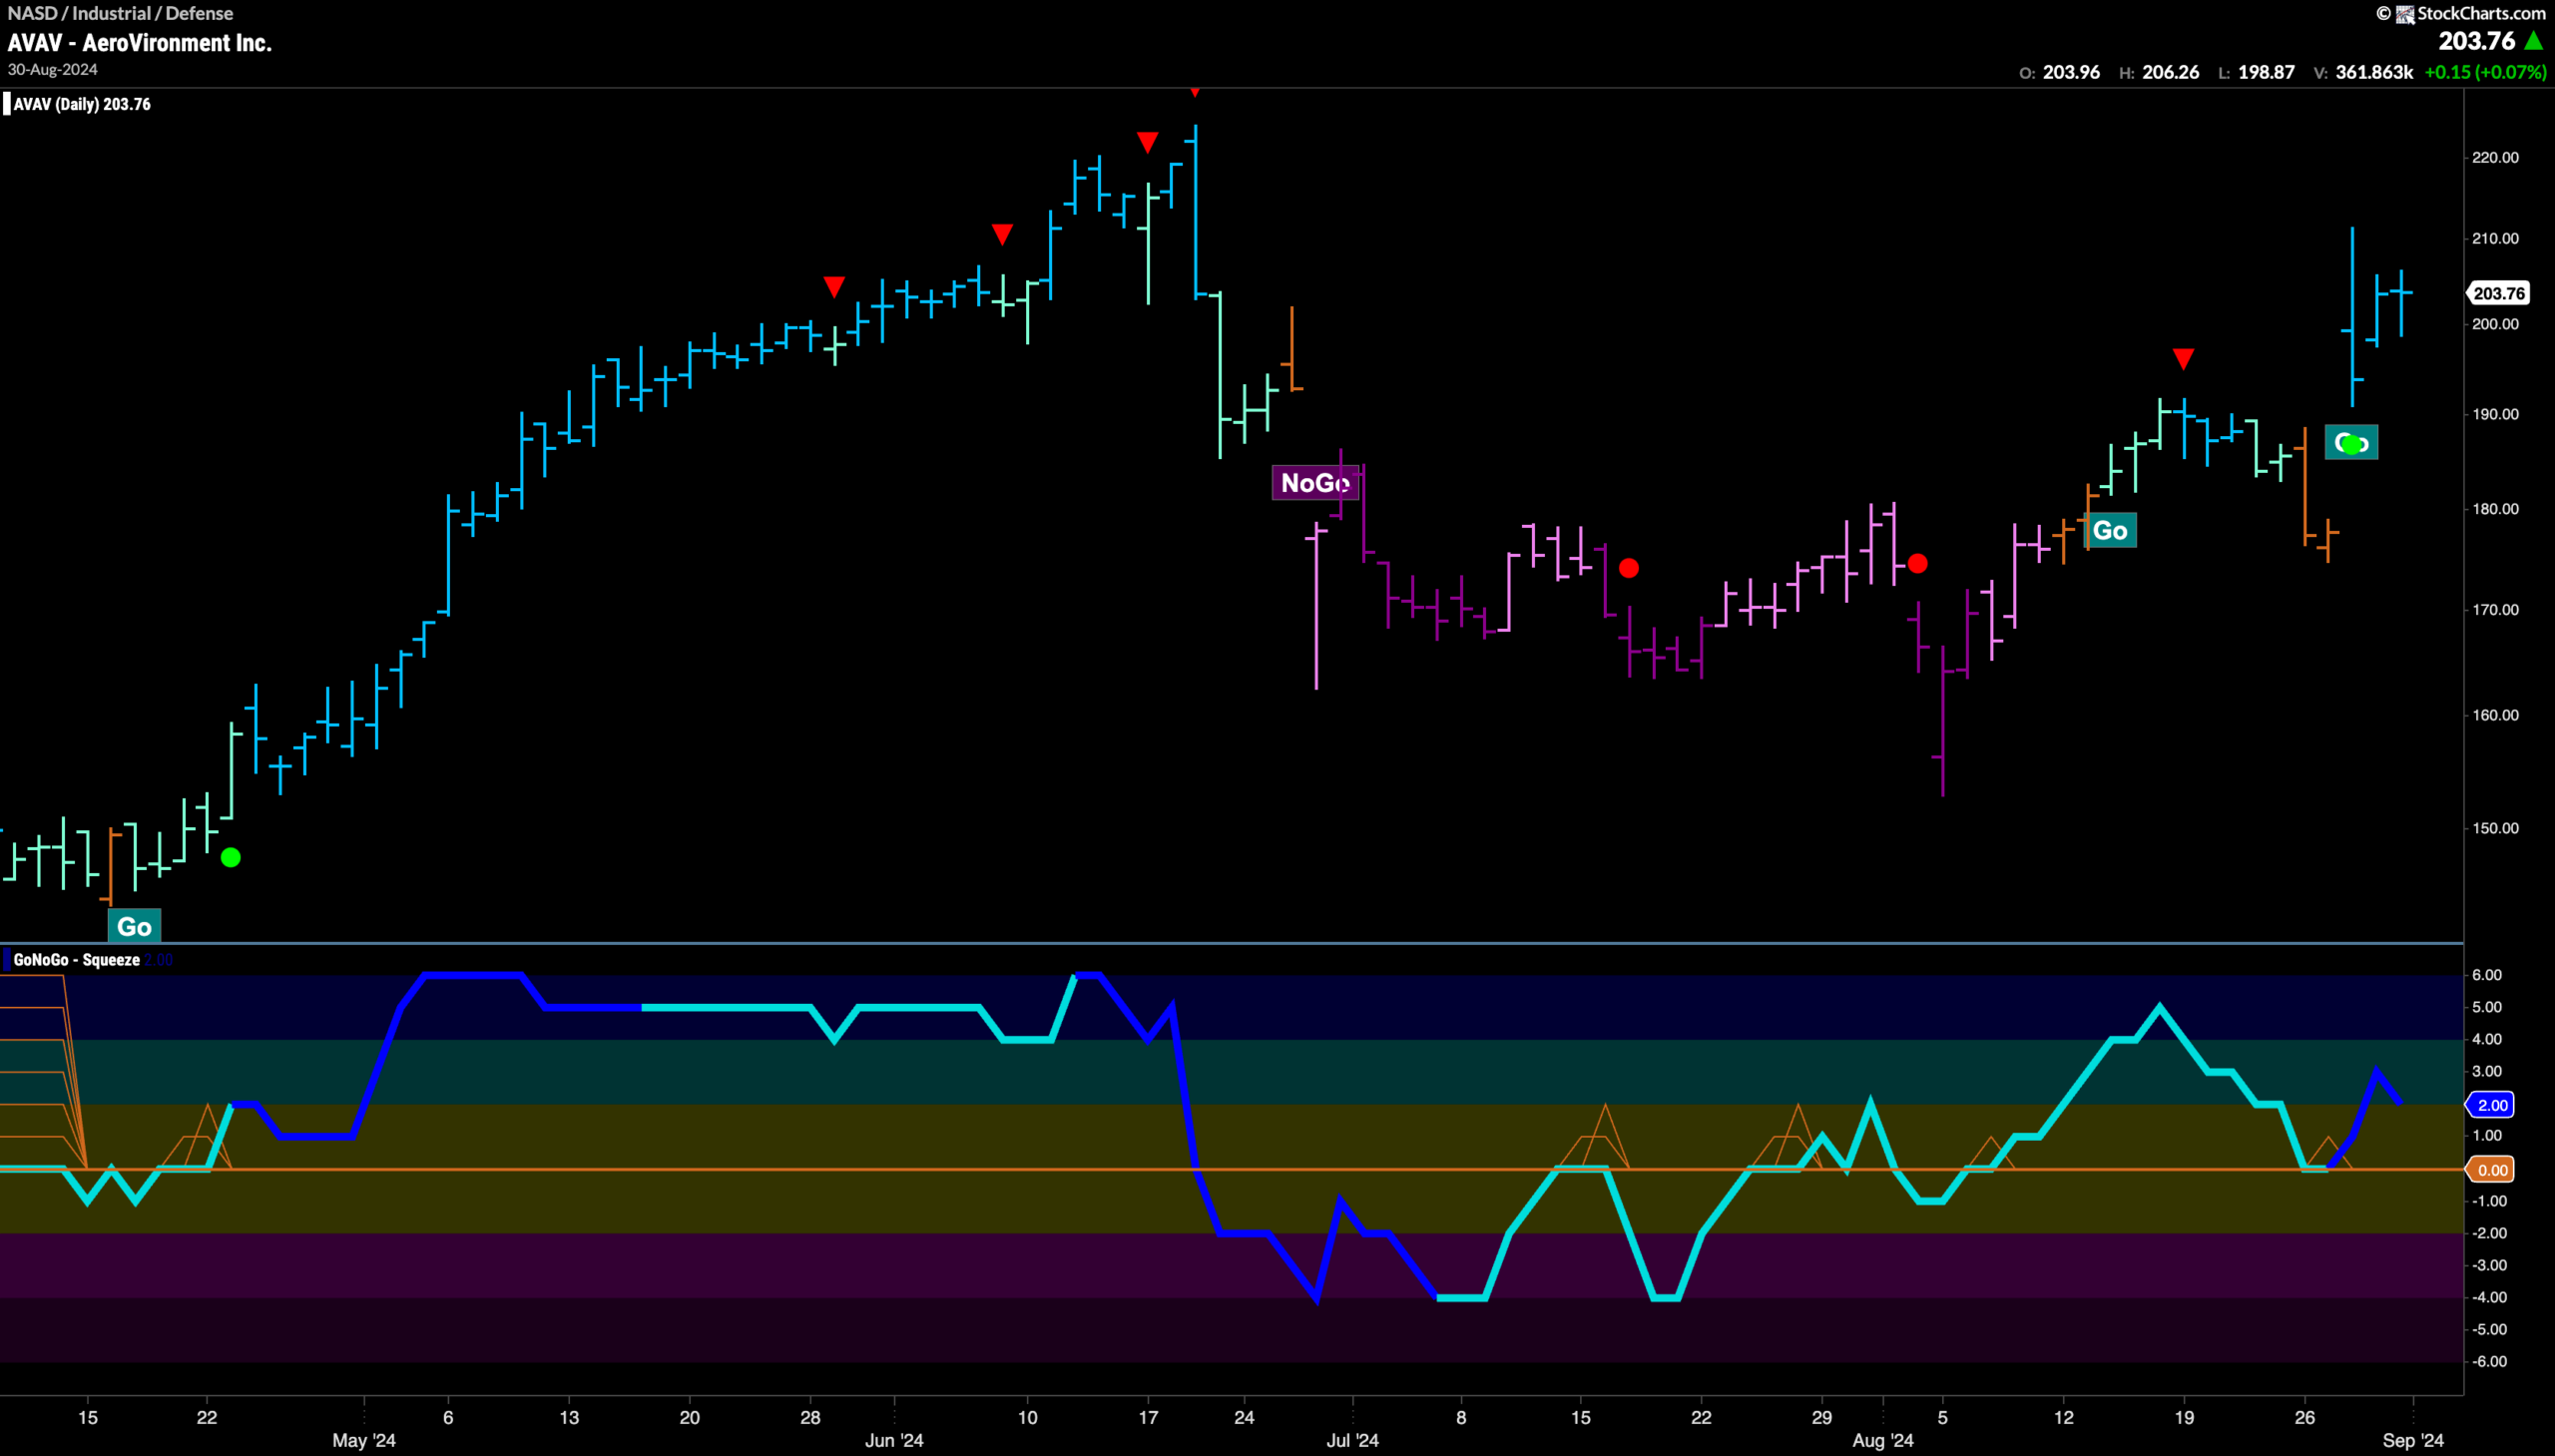Viewport: 2555px width, 1456px height.
Task: Click the GoNoGo - Squeeze indicator label
Action: pyautogui.click(x=76, y=960)
